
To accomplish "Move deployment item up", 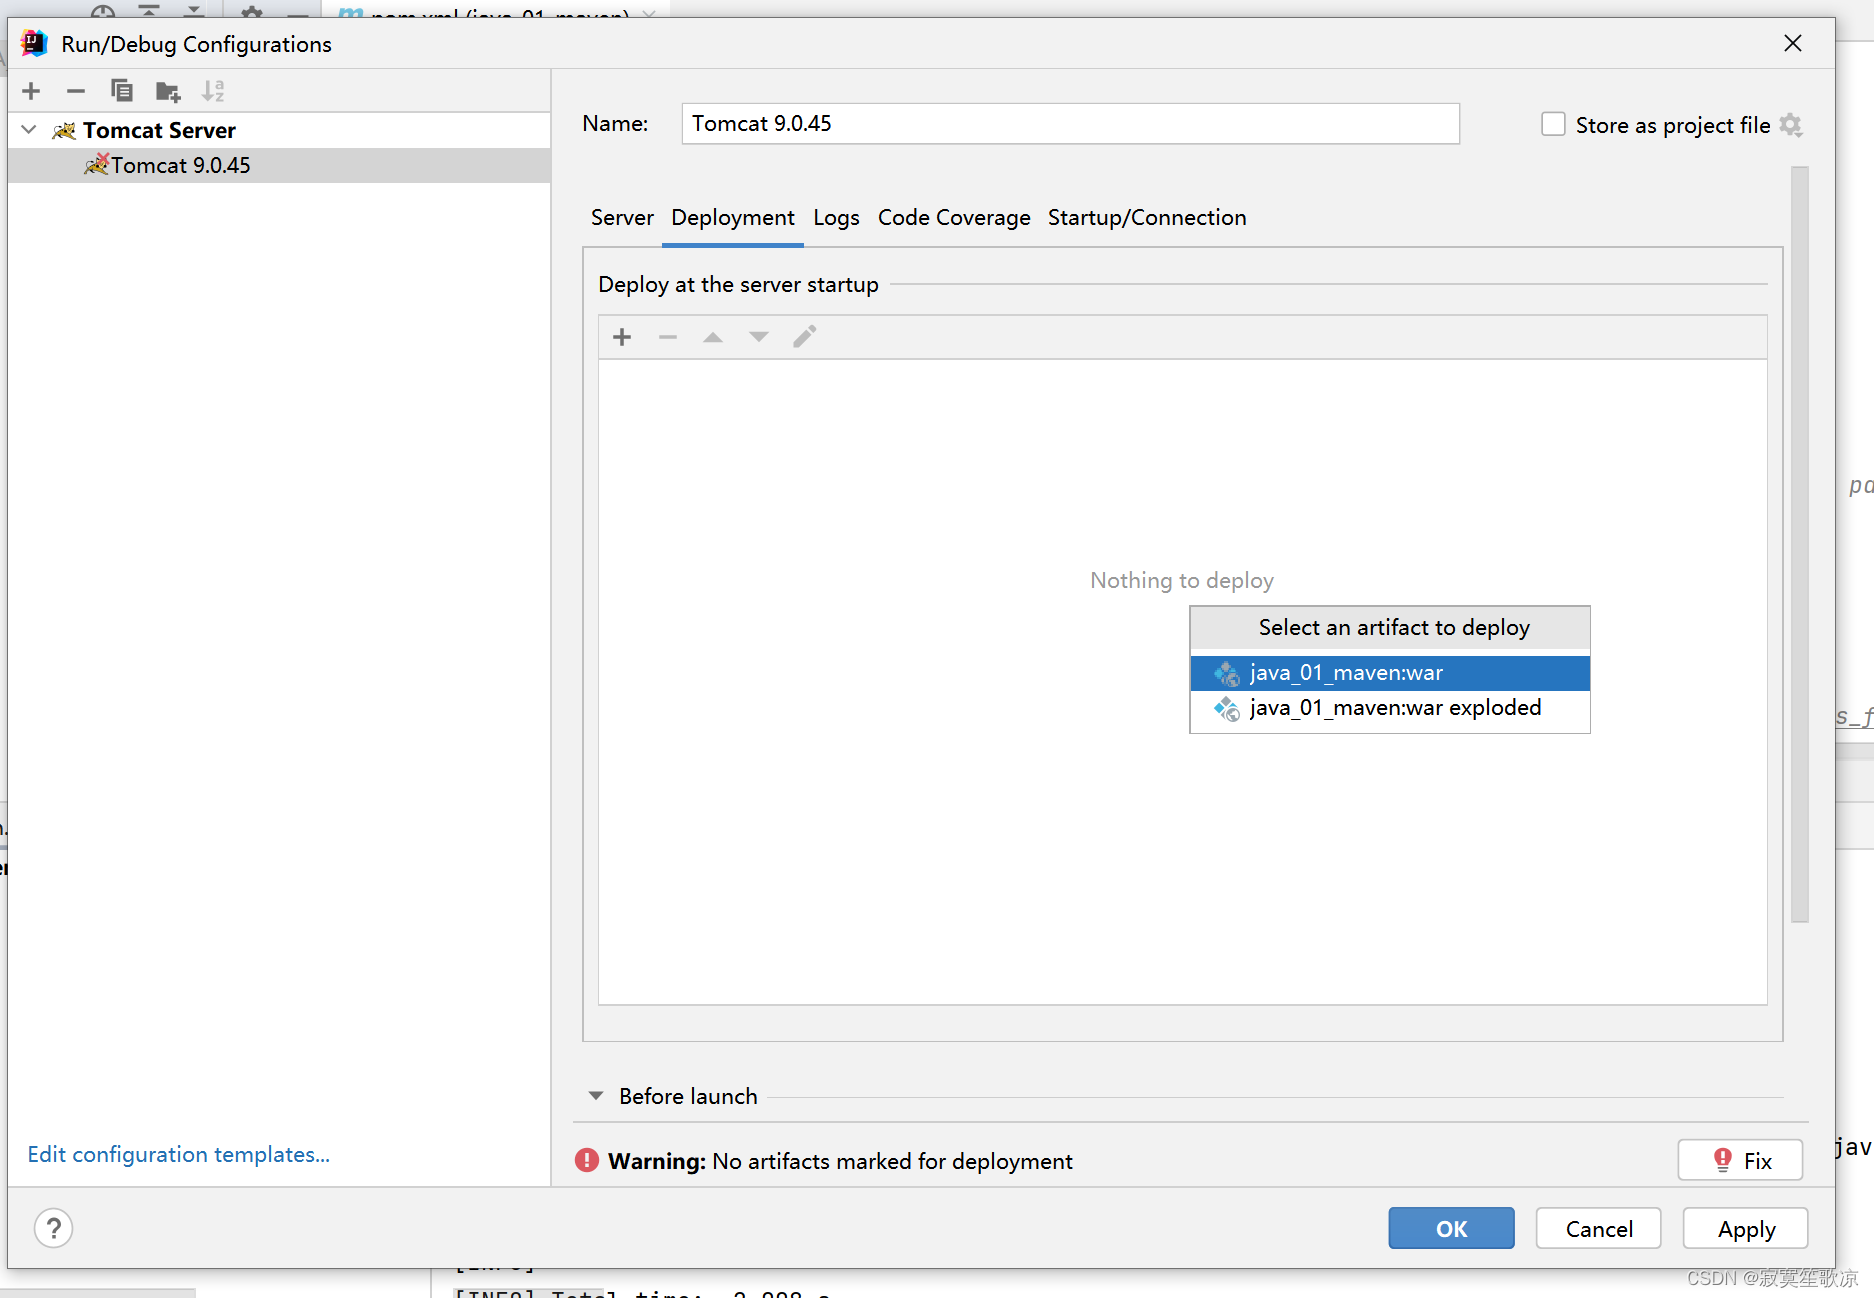I will pyautogui.click(x=713, y=337).
